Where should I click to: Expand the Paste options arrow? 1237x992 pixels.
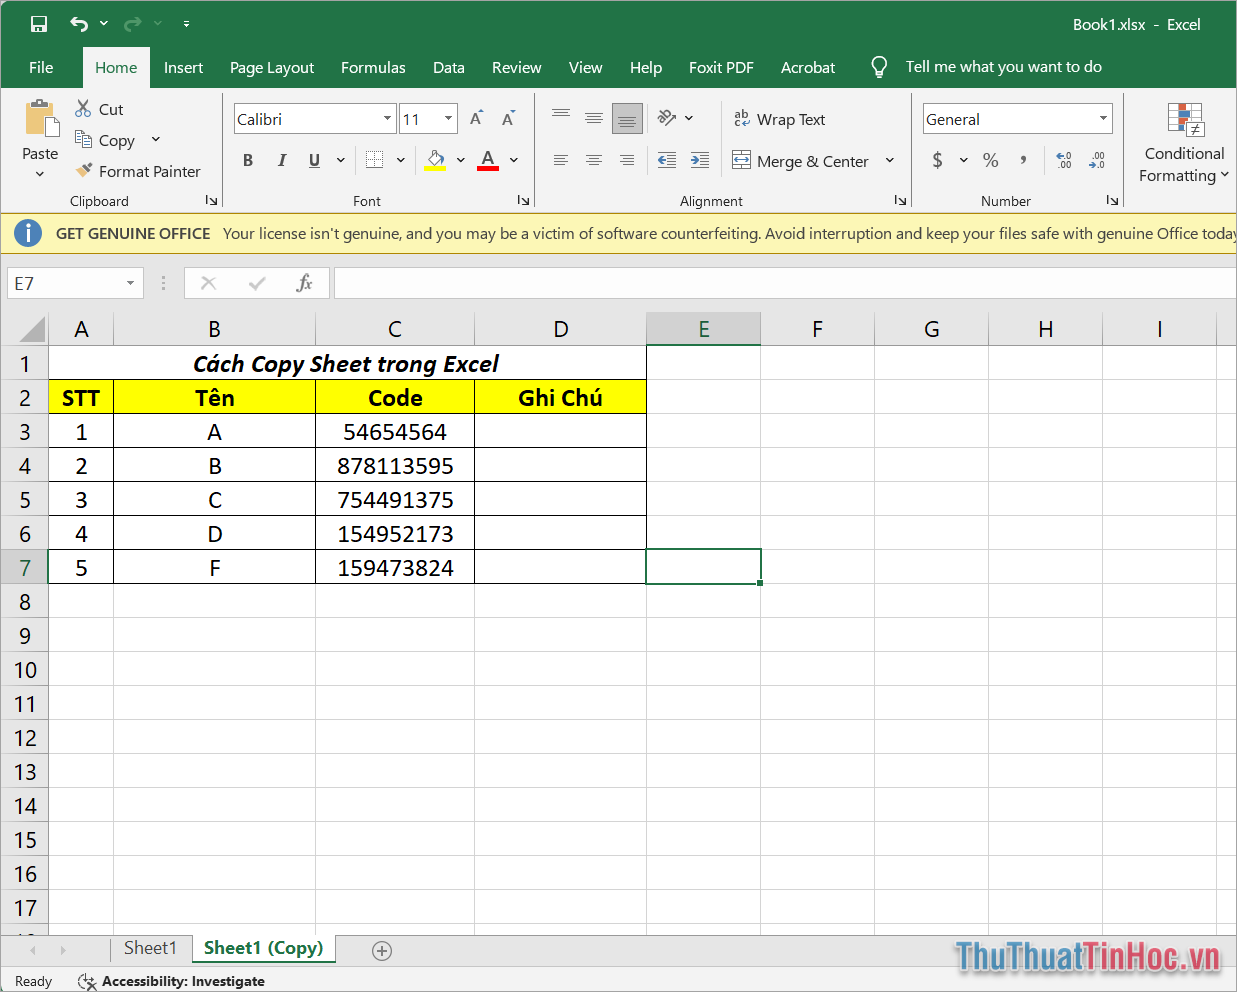(40, 174)
